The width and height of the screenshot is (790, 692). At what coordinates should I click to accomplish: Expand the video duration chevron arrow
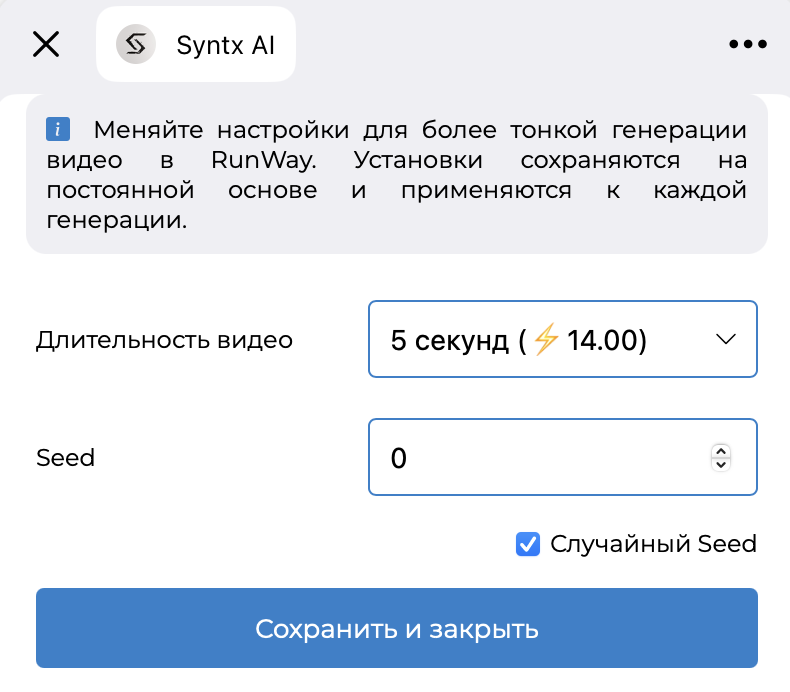tap(727, 340)
